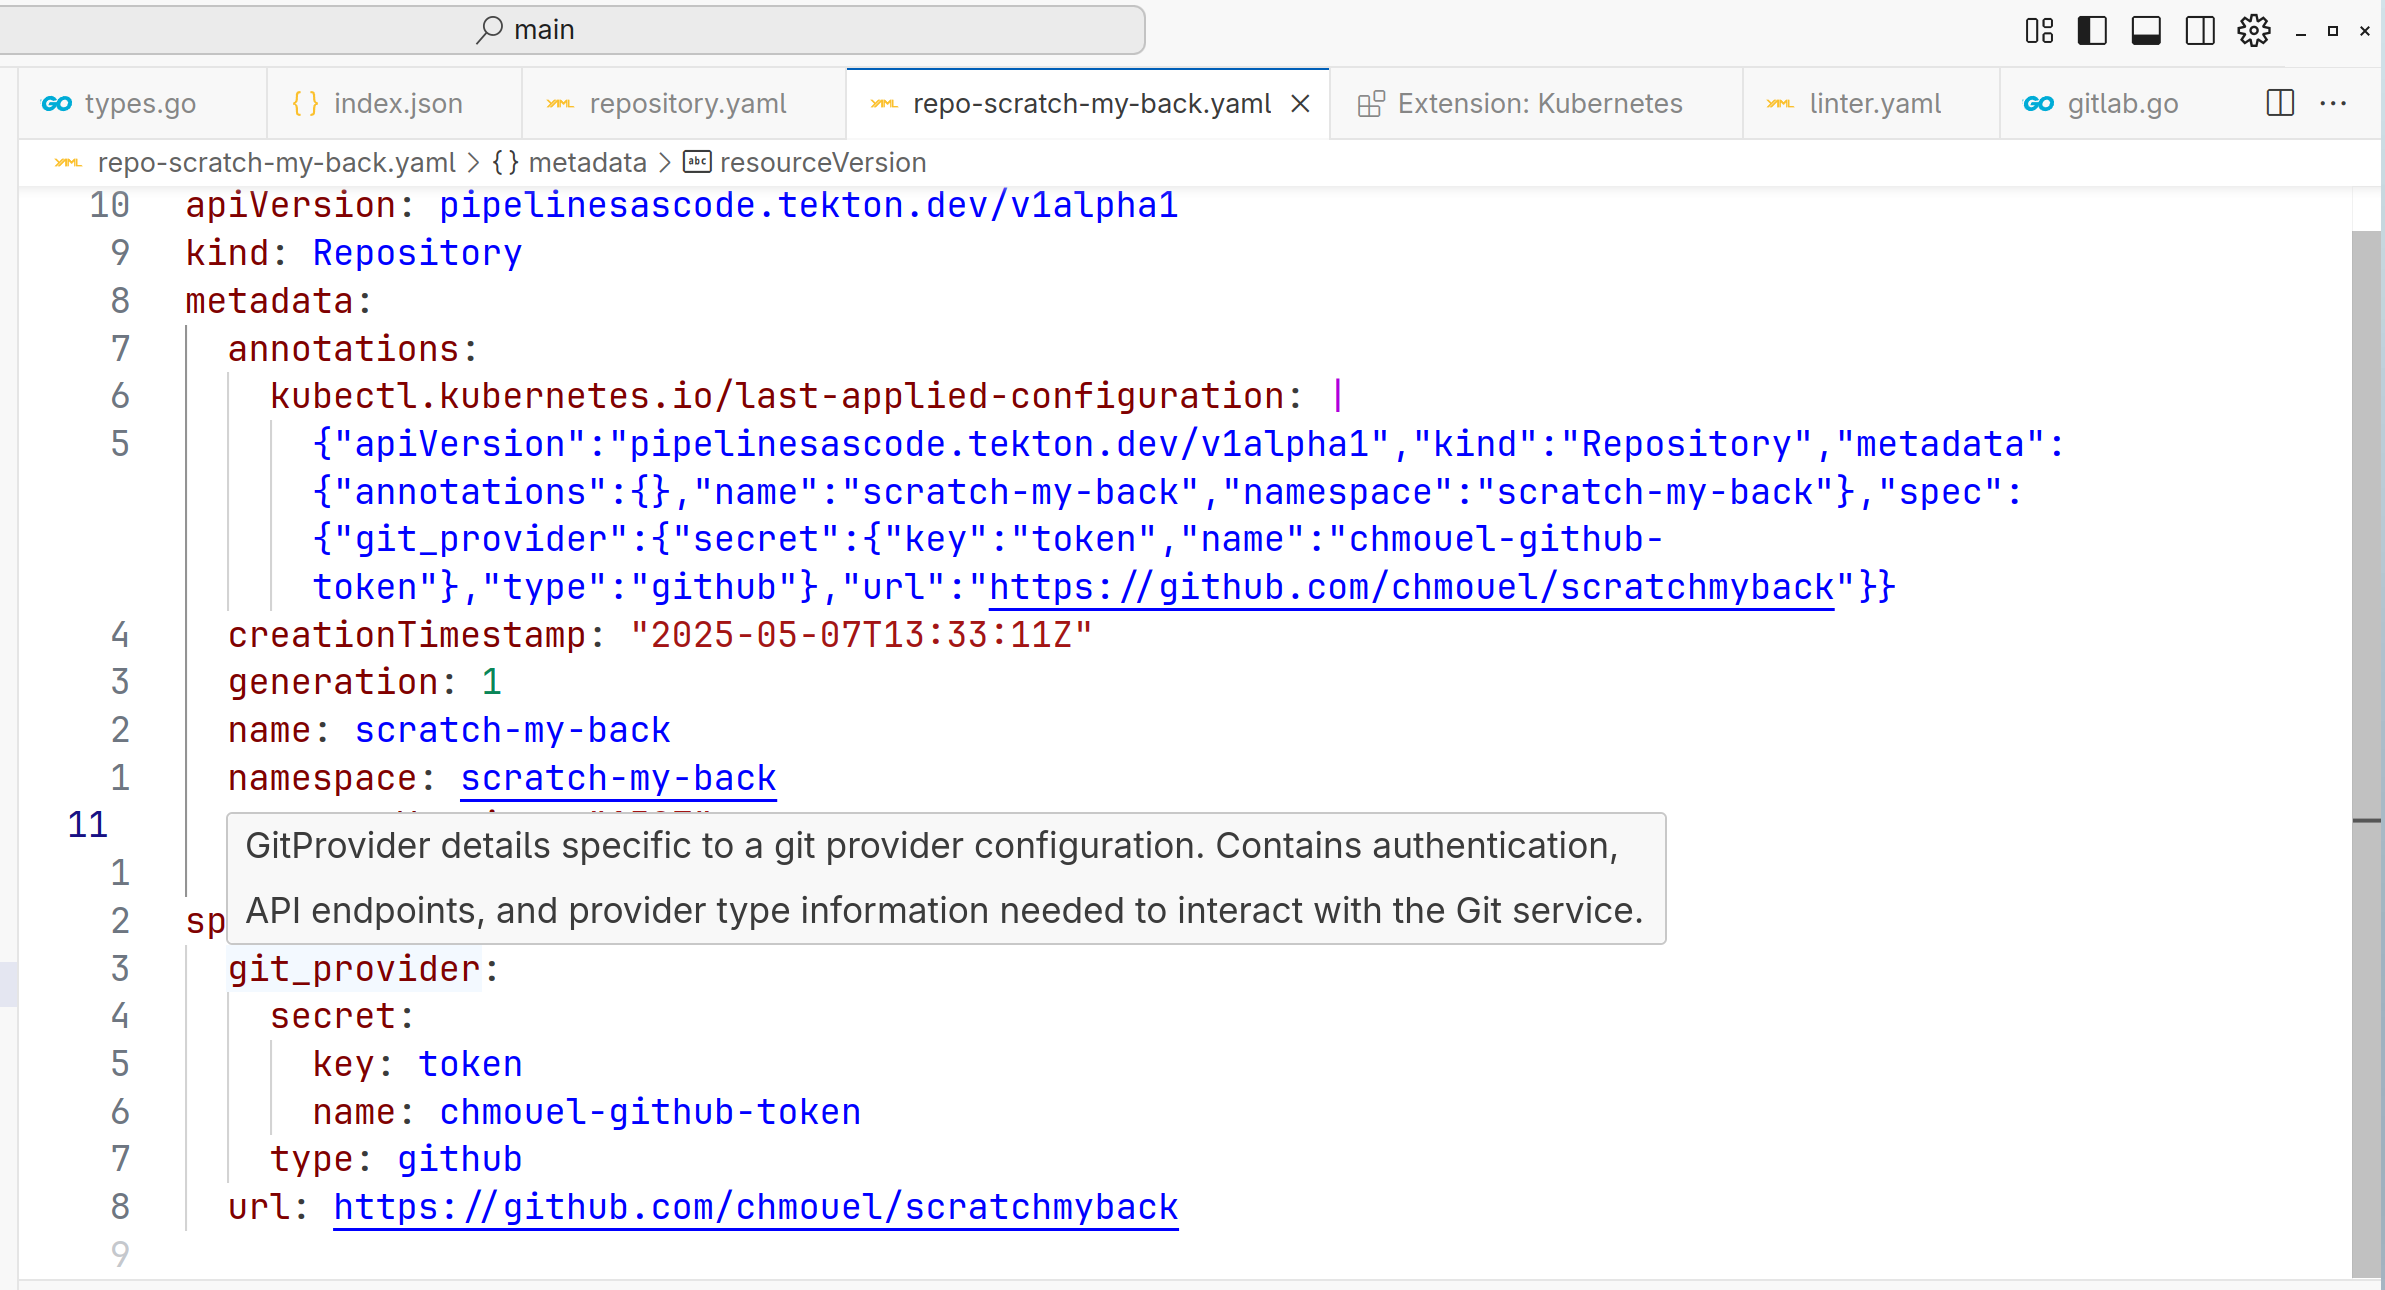Click the Customize Layout icon
Viewport: 2385px width, 1290px height.
pos(2040,30)
